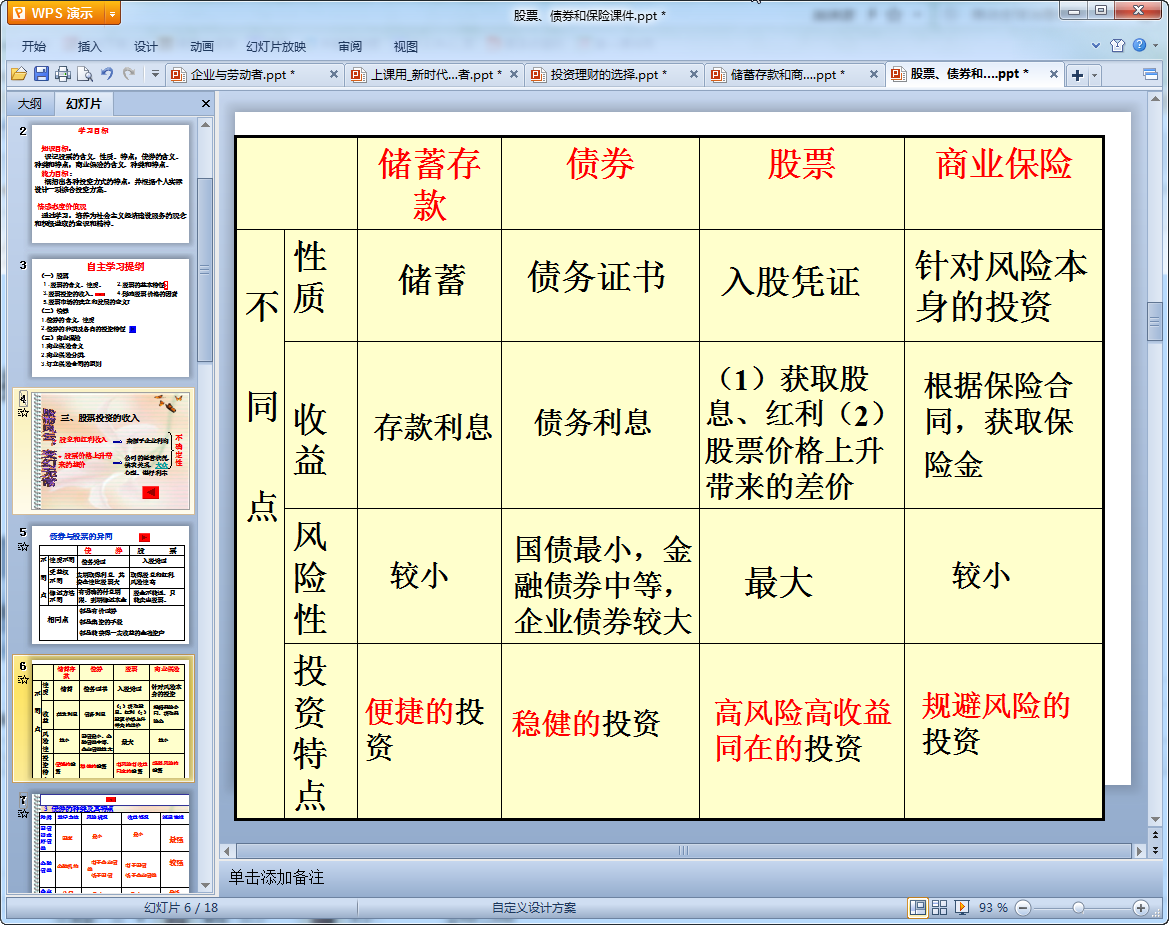Start slideshow from status bar play icon
The image size is (1169, 925).
click(962, 907)
